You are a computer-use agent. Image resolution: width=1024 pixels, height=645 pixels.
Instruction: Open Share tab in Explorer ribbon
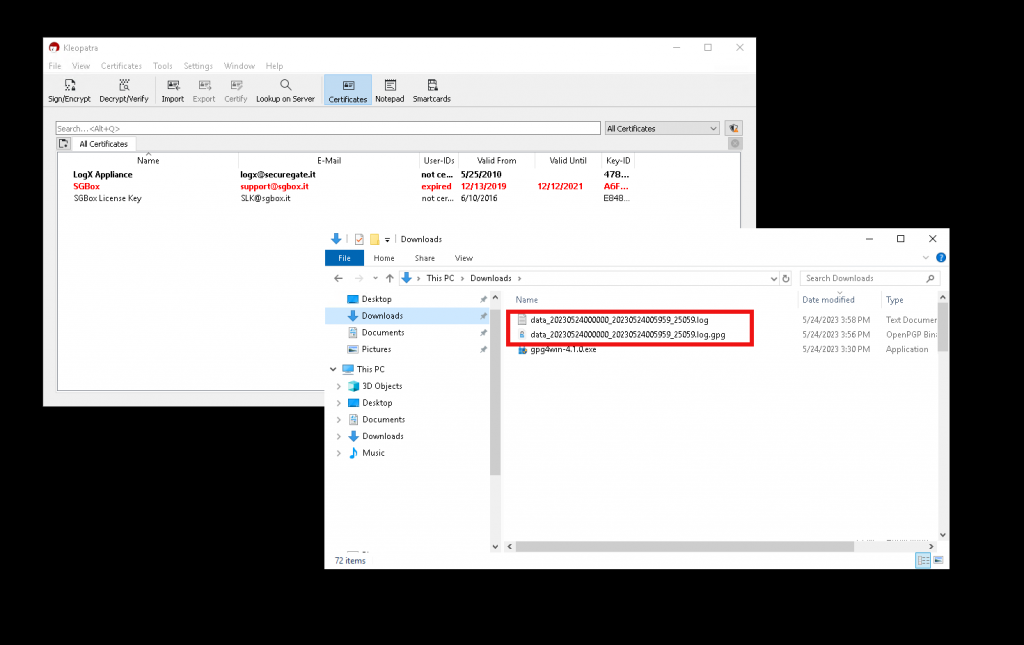pos(424,258)
